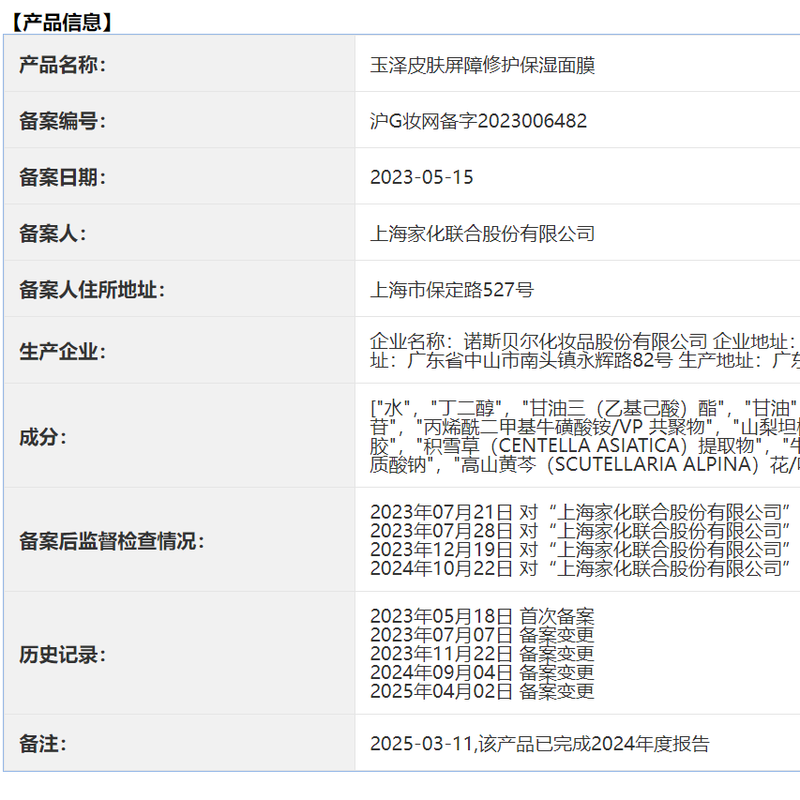800x800 pixels.
Task: Click the registrant value 上海家化联合股份有限公司
Action: (482, 234)
